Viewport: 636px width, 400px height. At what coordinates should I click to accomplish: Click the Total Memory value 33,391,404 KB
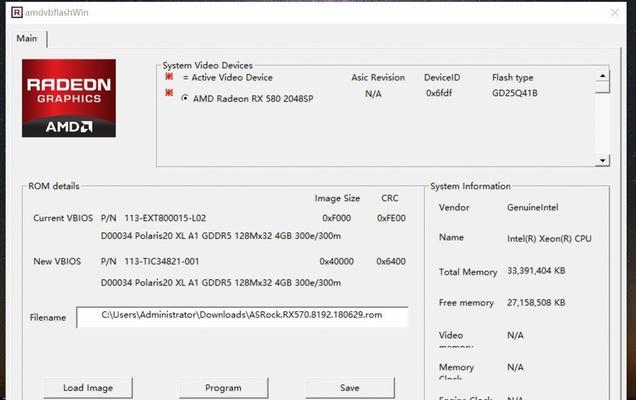(536, 271)
